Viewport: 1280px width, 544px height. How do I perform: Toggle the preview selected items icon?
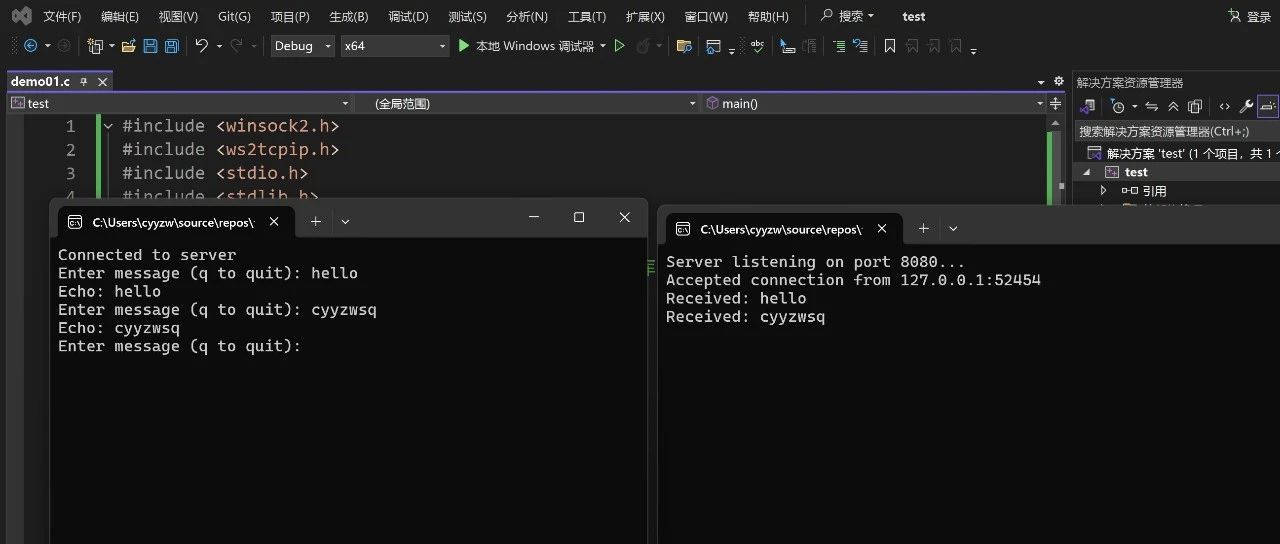click(x=1268, y=106)
